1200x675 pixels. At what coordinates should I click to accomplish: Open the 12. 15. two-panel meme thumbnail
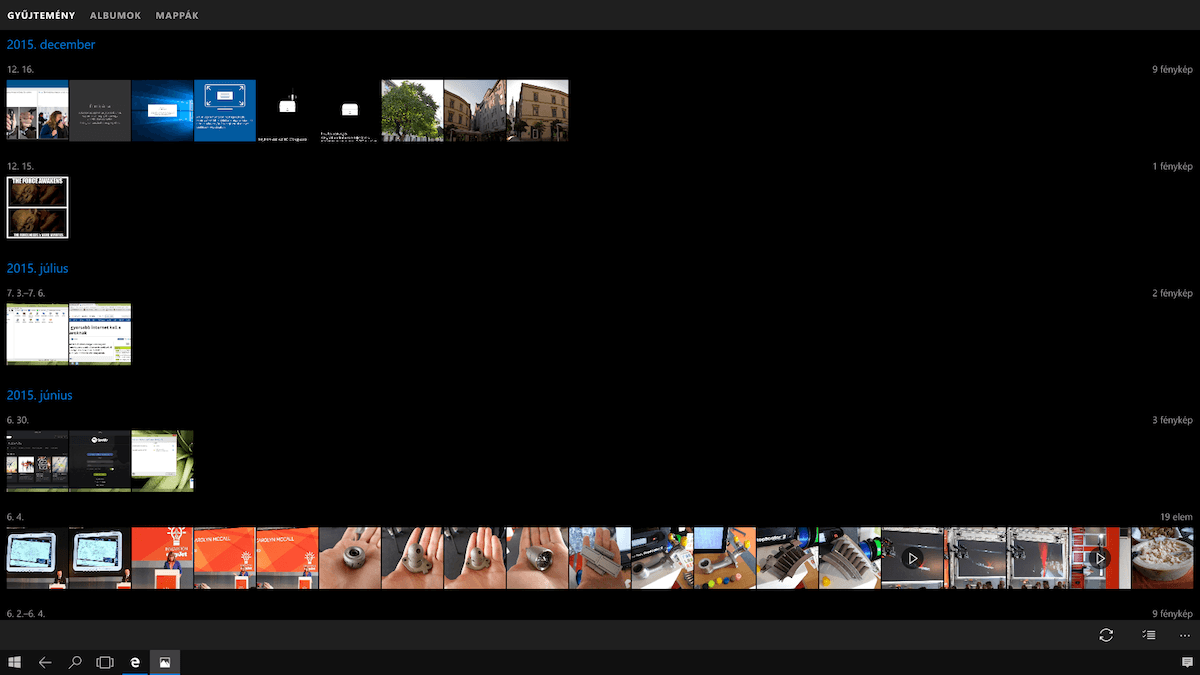click(37, 207)
